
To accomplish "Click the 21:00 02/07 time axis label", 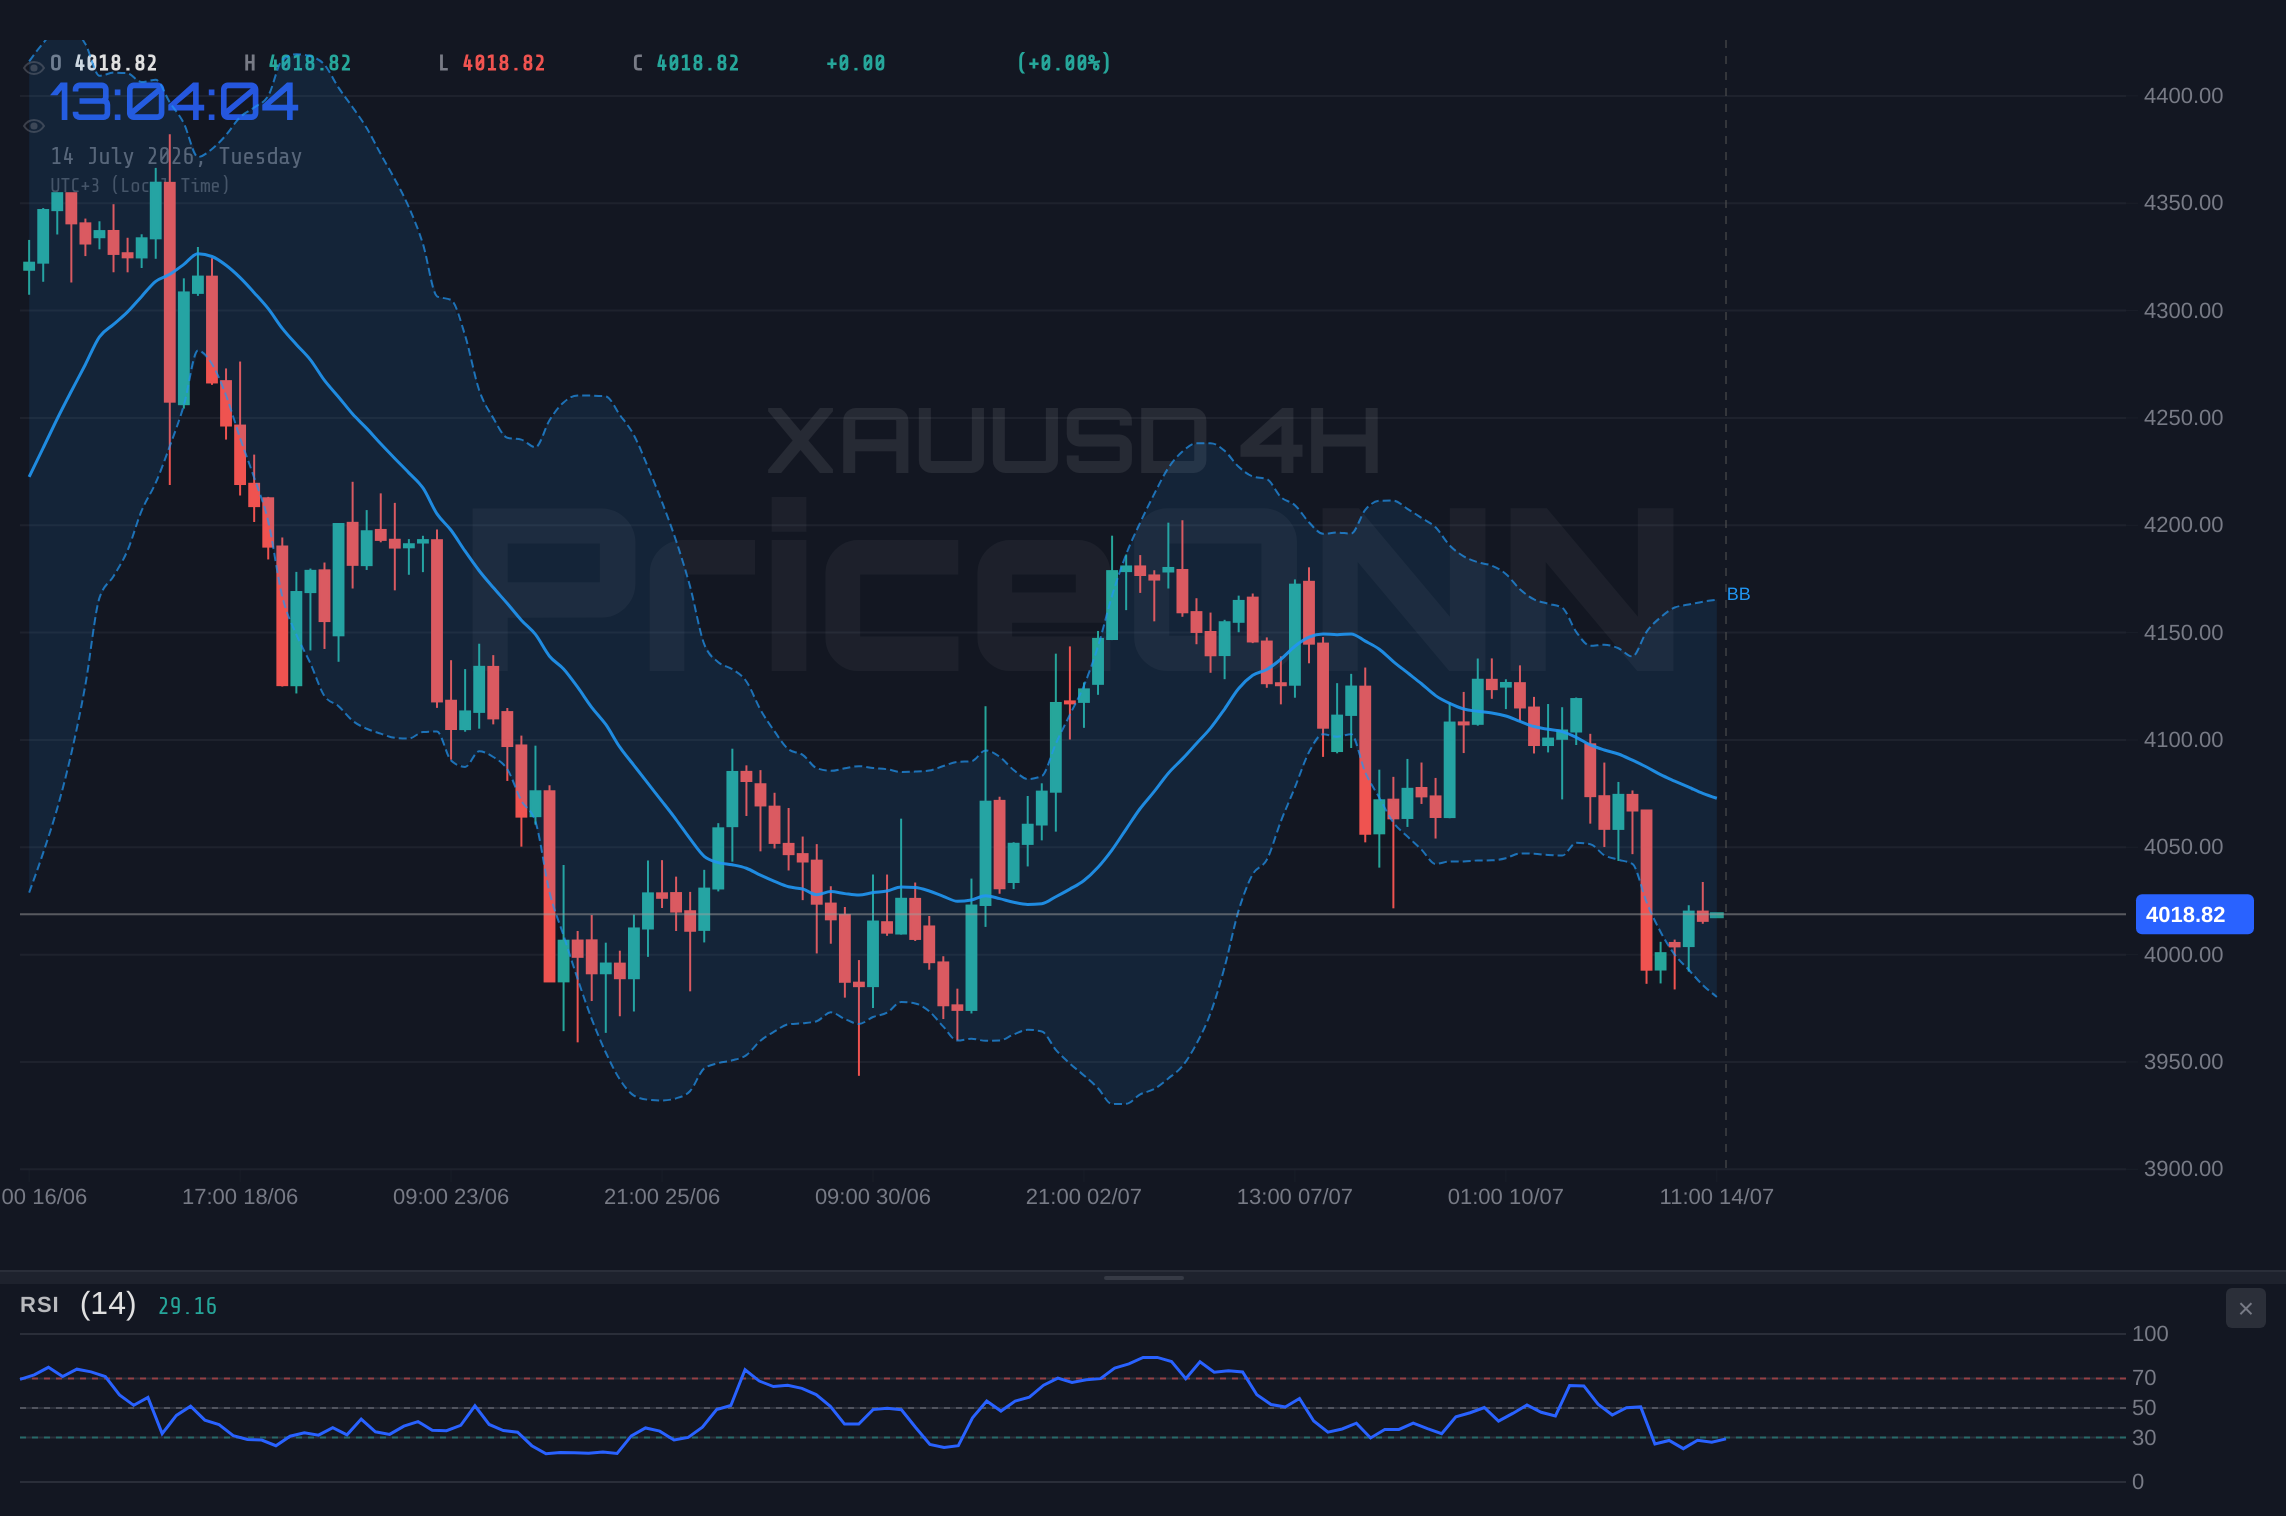I will [x=1084, y=1197].
